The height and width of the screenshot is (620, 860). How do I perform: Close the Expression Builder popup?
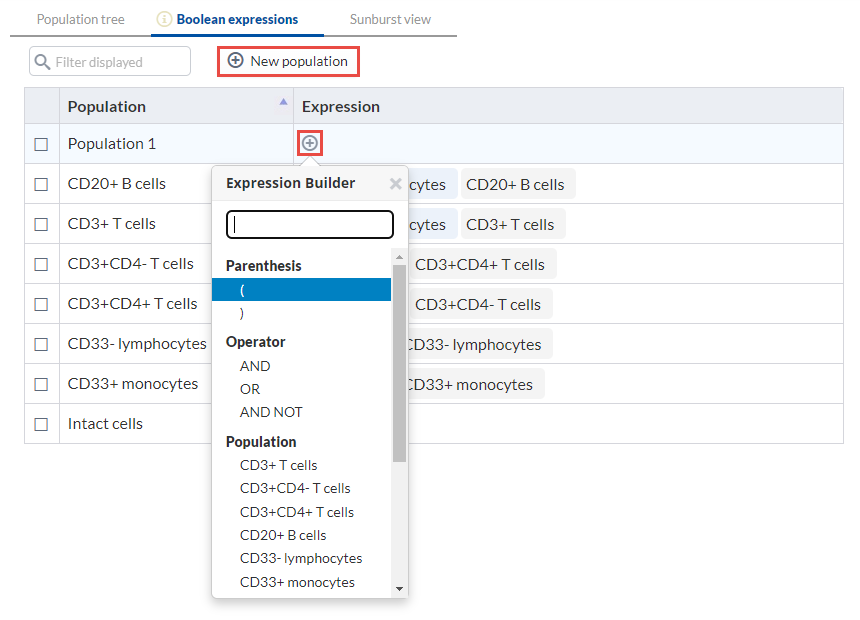[395, 184]
